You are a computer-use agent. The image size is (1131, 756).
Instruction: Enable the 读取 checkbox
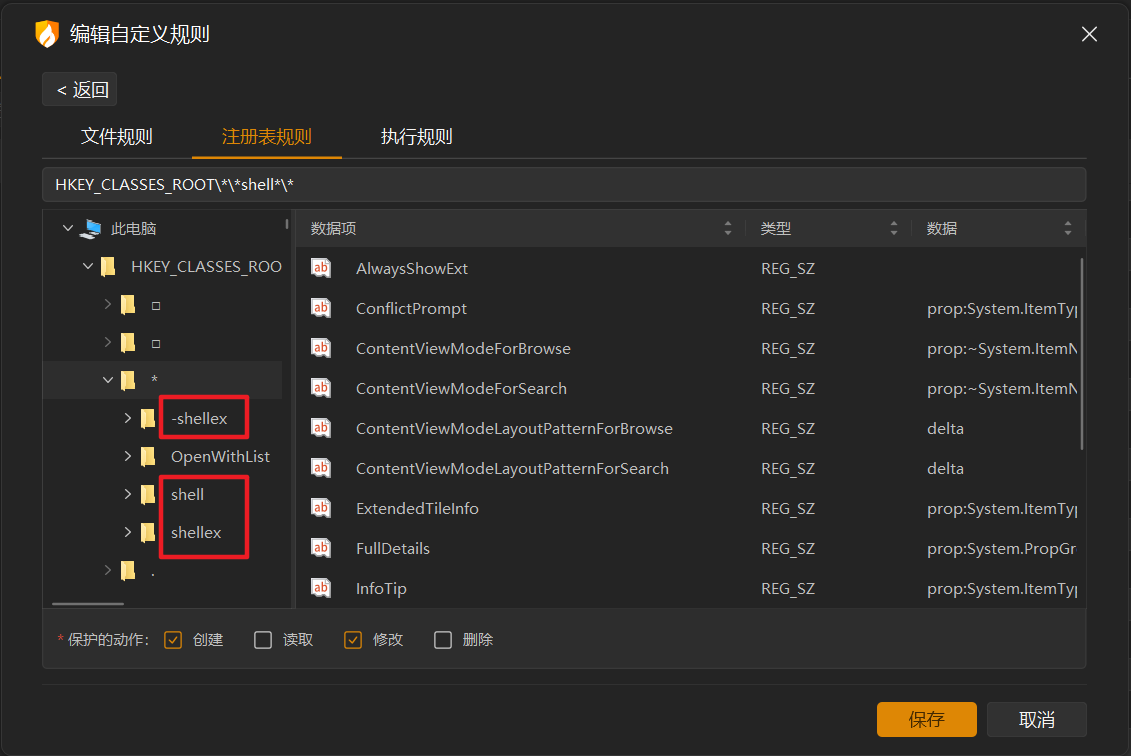coord(263,640)
